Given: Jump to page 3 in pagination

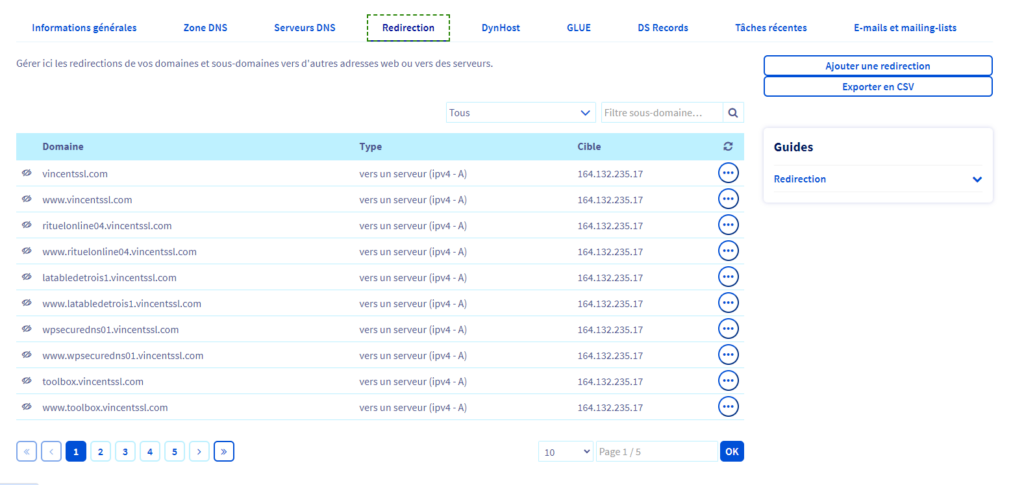Looking at the screenshot, I should click(125, 452).
